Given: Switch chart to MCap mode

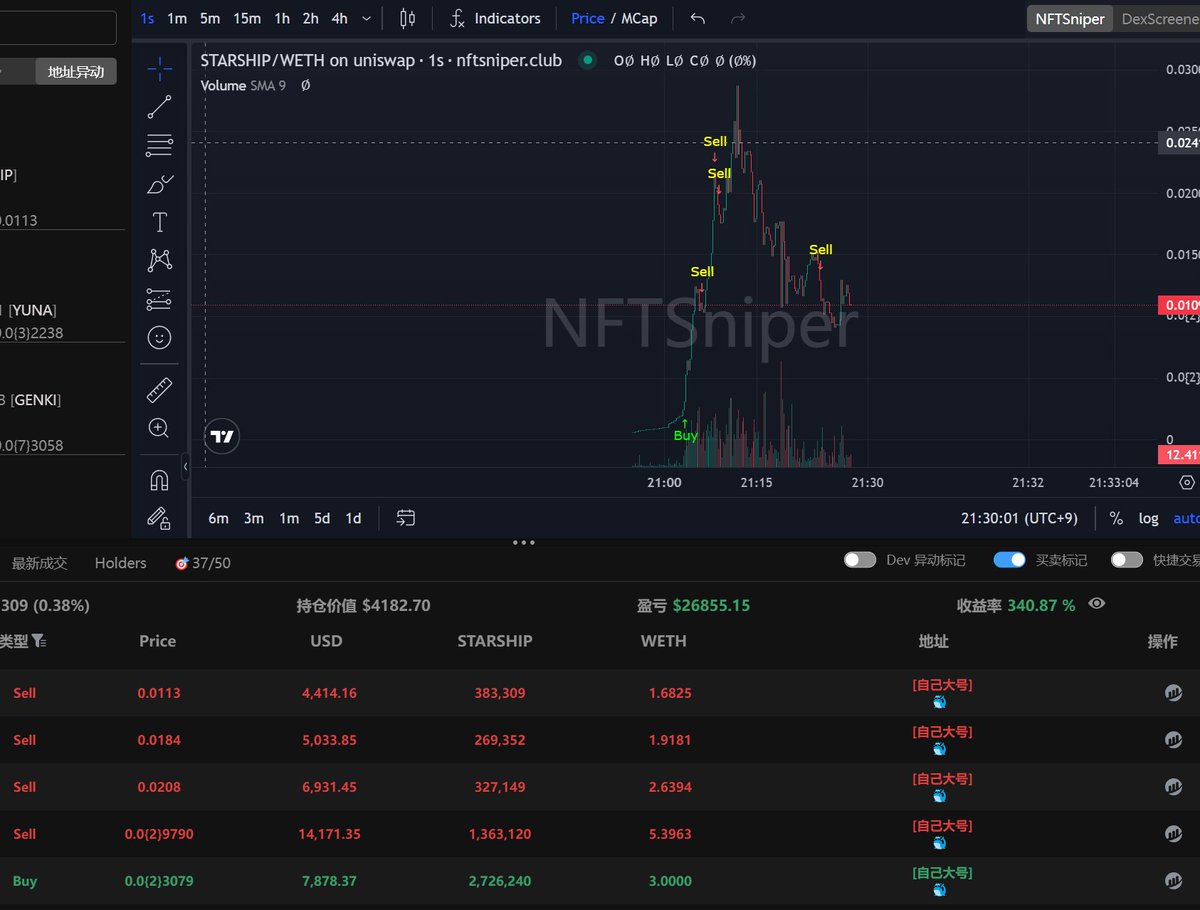Looking at the screenshot, I should point(639,18).
